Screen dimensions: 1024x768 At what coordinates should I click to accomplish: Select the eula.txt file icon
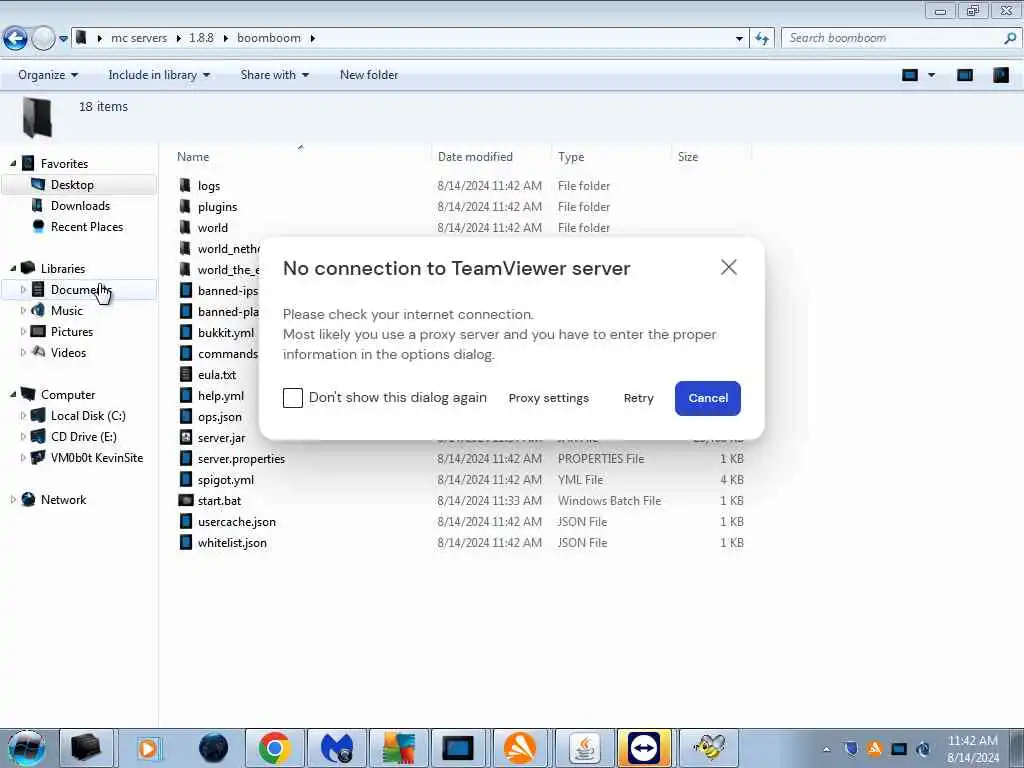point(185,375)
